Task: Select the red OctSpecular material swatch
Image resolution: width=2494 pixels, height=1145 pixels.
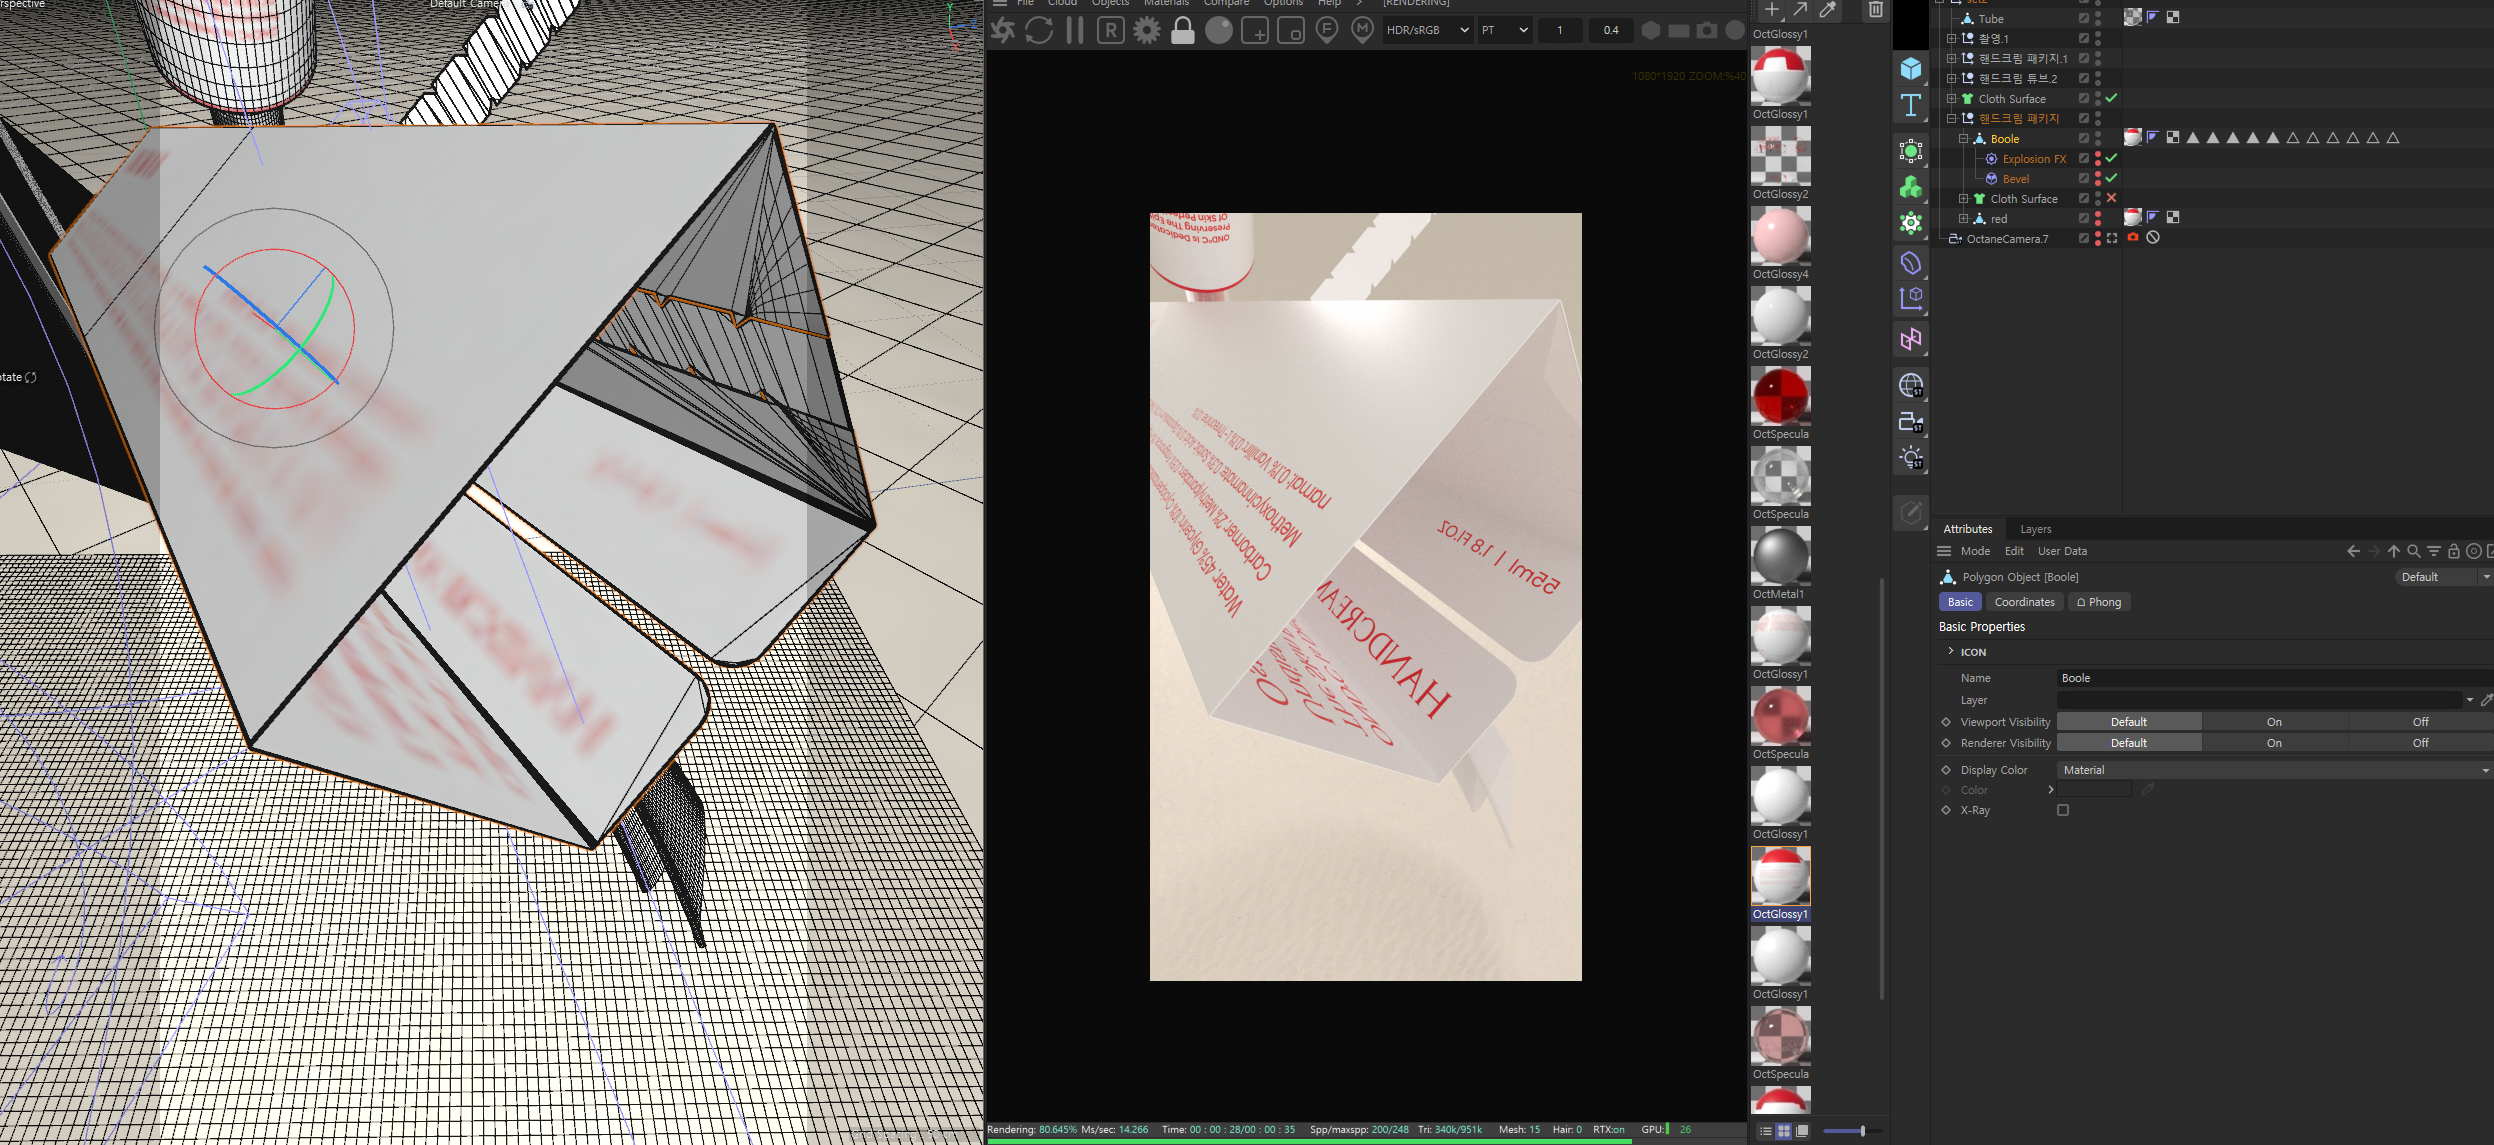Action: click(1780, 396)
